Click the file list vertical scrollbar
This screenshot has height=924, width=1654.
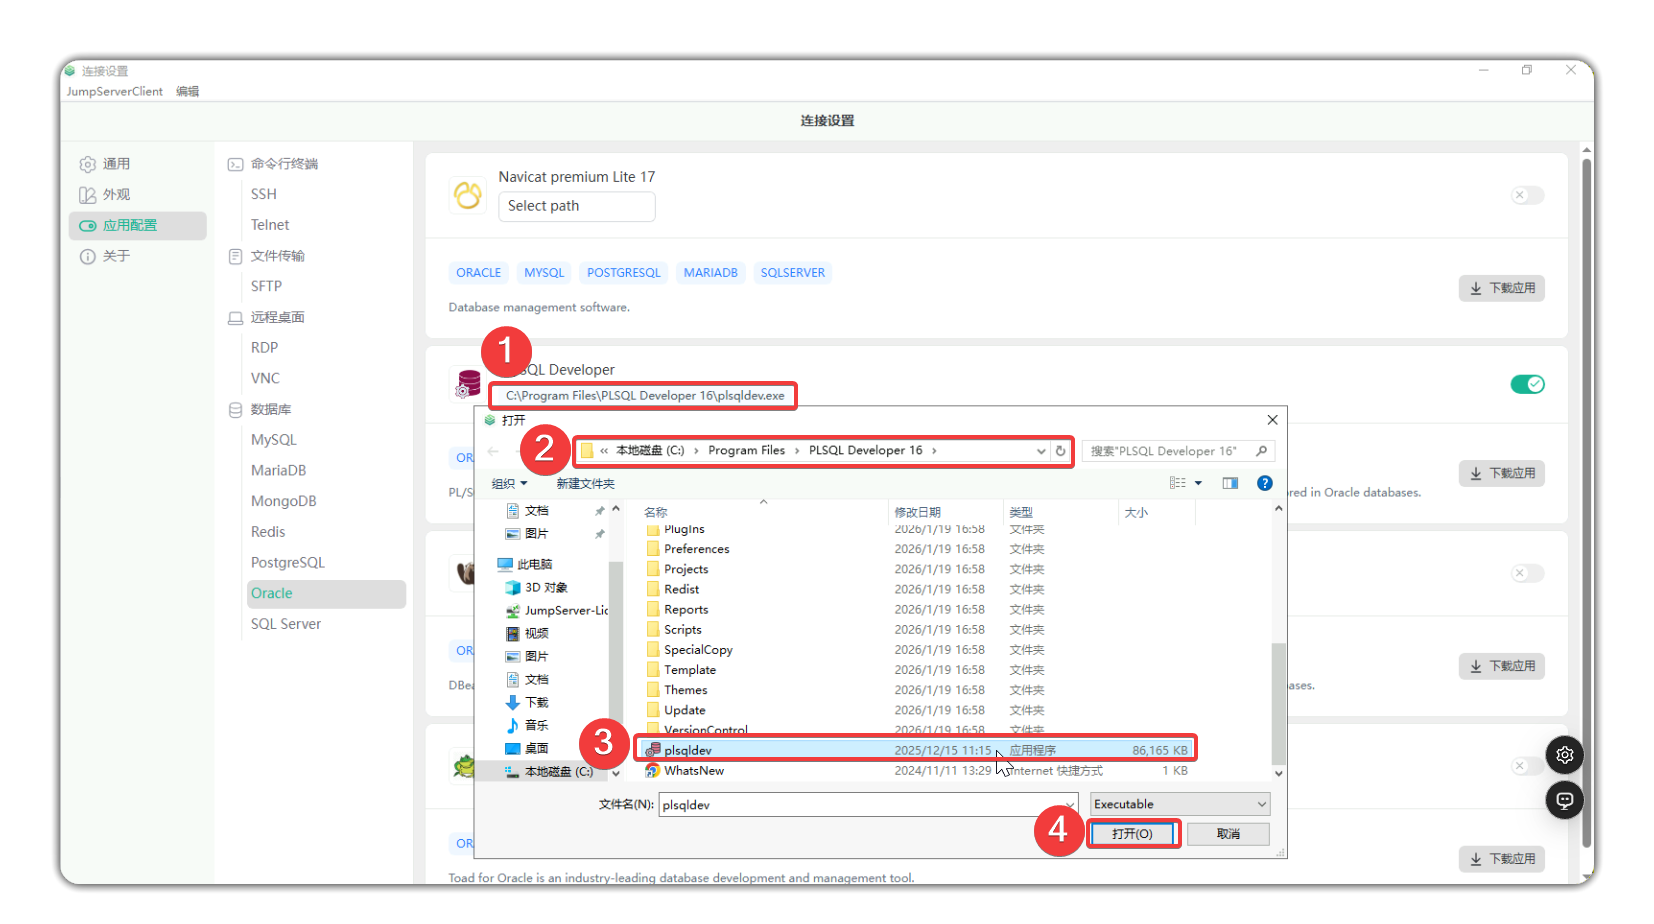[x=1278, y=700]
